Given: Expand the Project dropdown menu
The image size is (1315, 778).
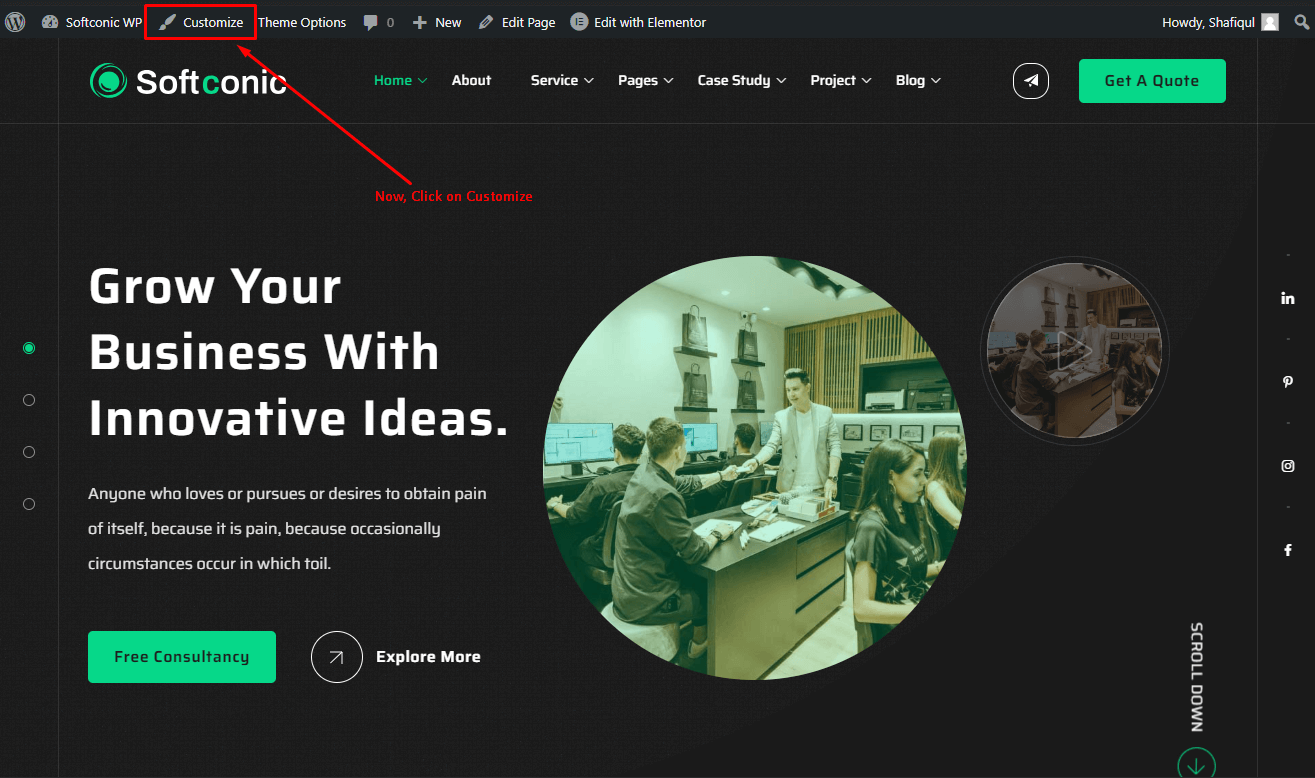Looking at the screenshot, I should (x=840, y=80).
